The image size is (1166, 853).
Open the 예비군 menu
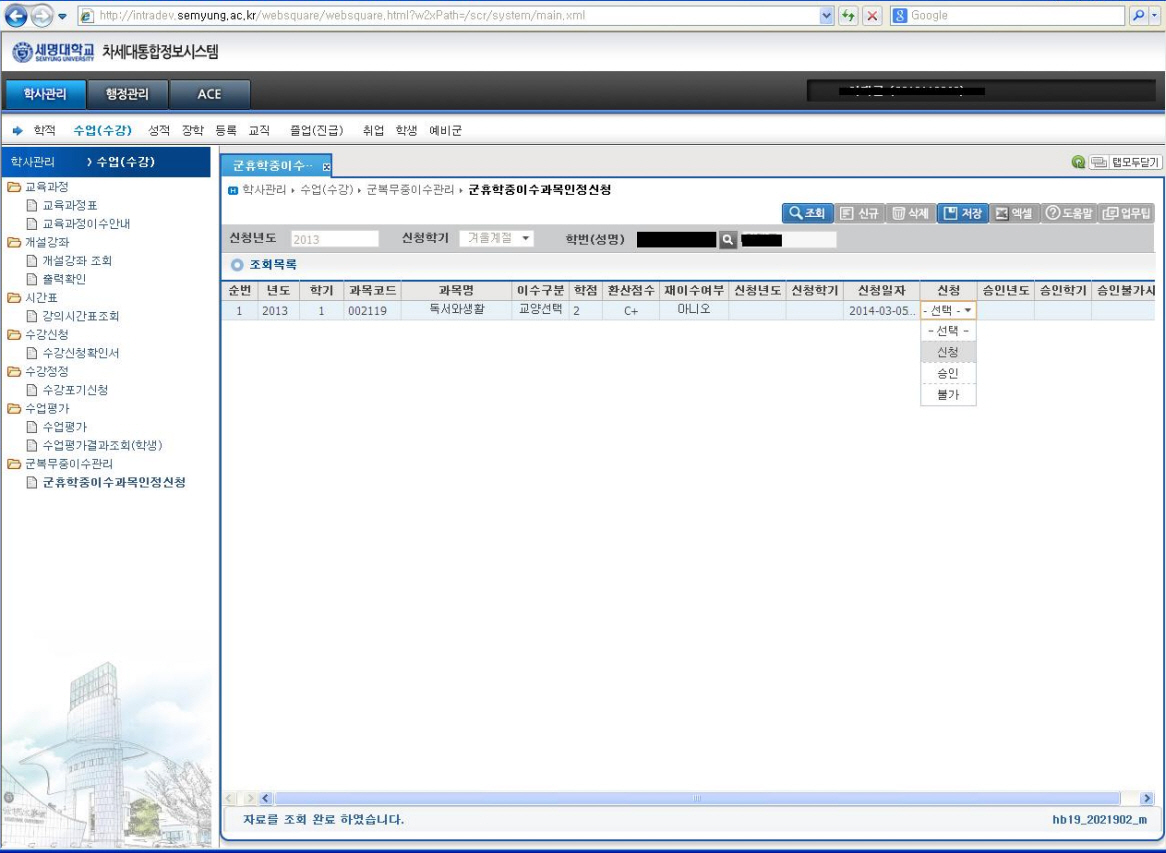click(445, 131)
